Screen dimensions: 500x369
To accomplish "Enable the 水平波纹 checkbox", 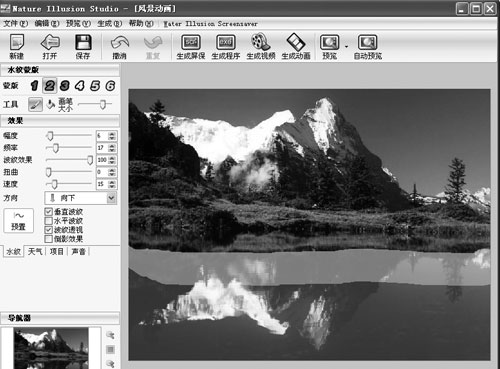I will 49,221.
